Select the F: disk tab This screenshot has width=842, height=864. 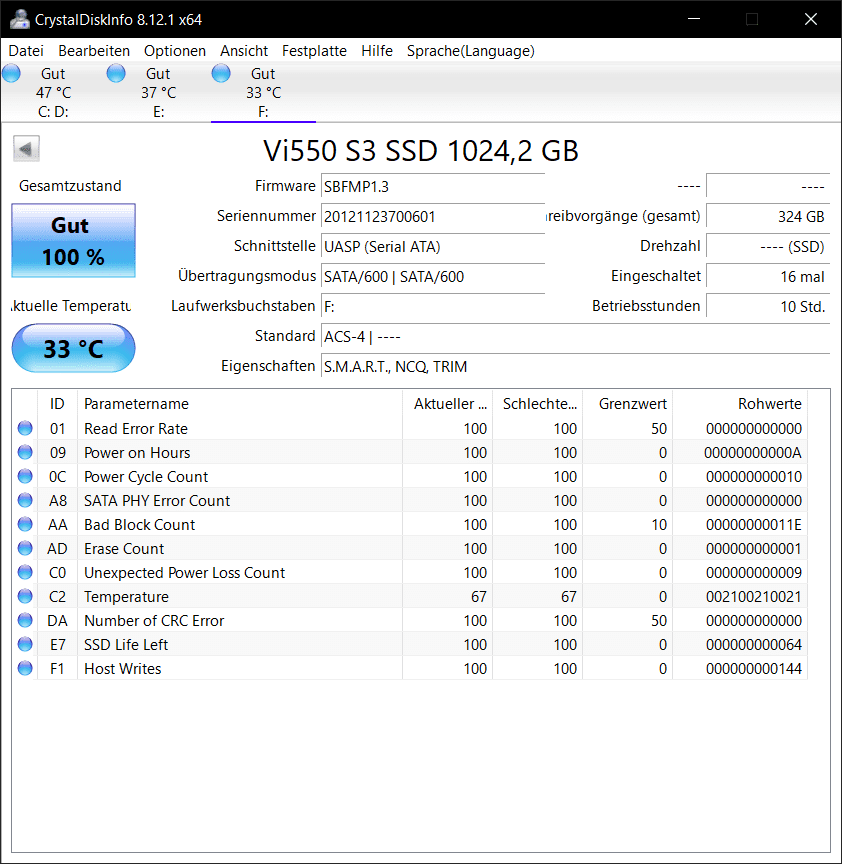(x=263, y=93)
